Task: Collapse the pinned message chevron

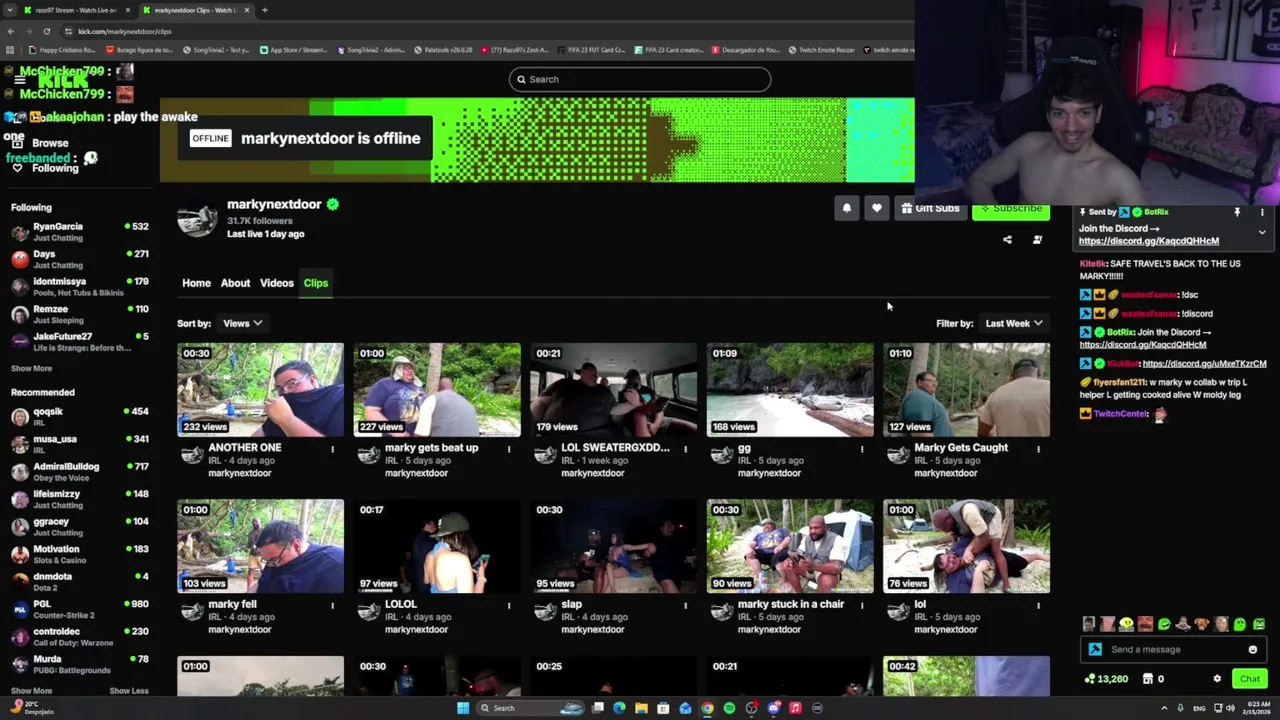Action: 1262,232
